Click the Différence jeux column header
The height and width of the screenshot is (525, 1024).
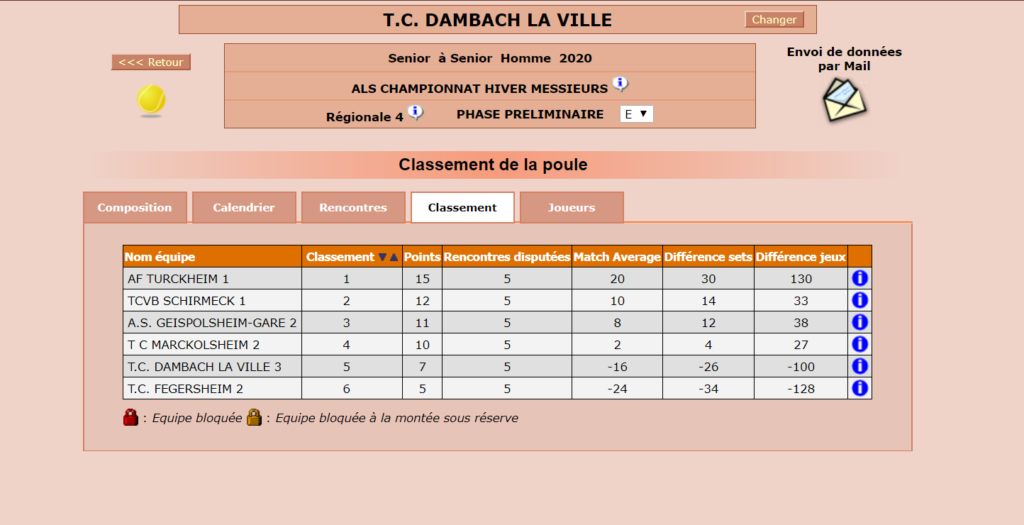[801, 257]
